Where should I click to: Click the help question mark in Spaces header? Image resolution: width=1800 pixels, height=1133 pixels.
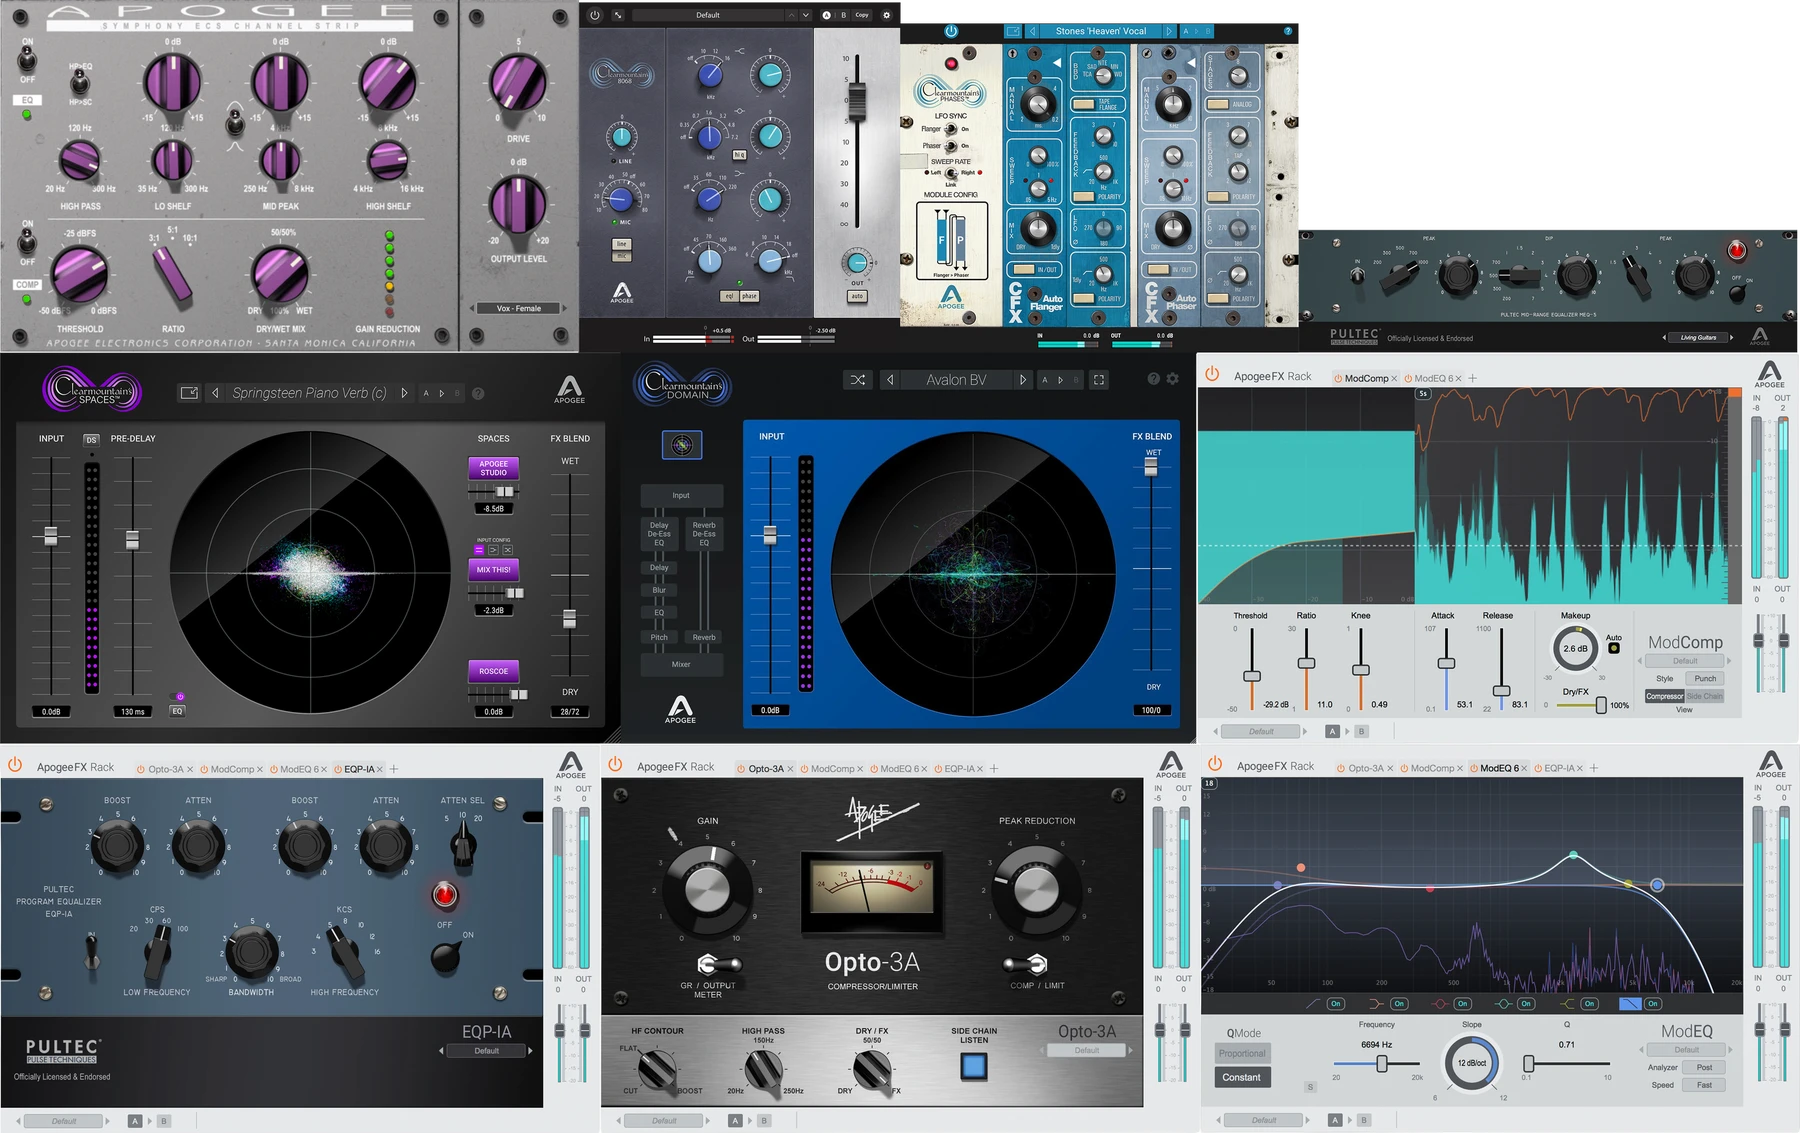tap(478, 393)
